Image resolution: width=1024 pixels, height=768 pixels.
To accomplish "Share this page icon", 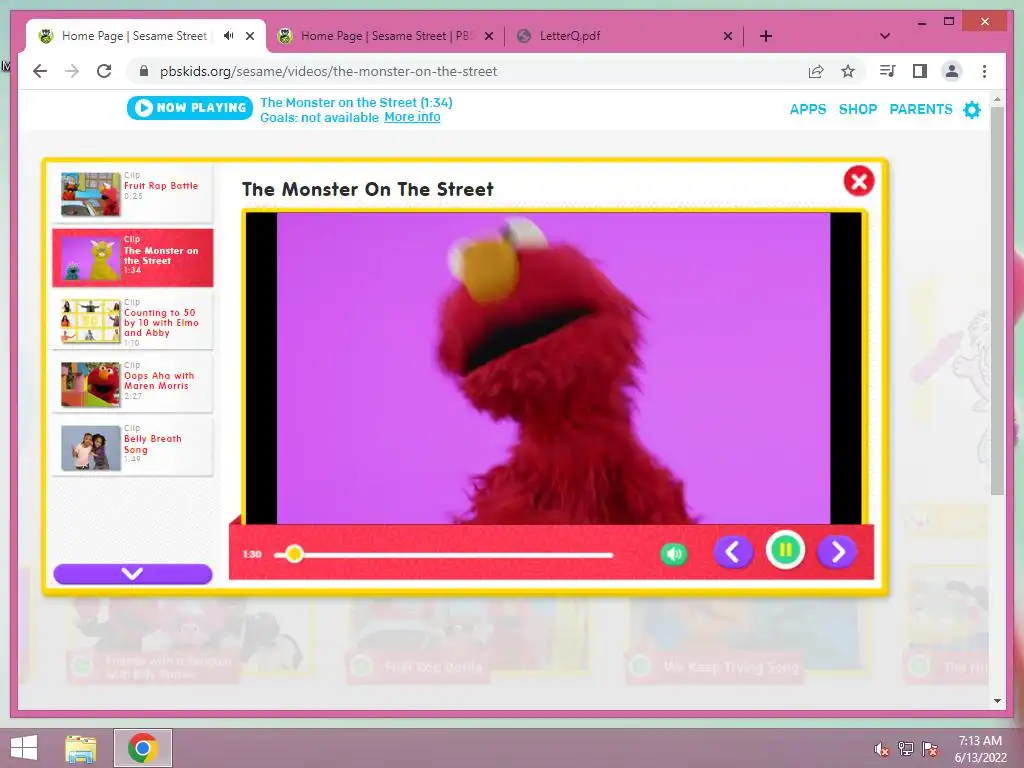I will 816,71.
